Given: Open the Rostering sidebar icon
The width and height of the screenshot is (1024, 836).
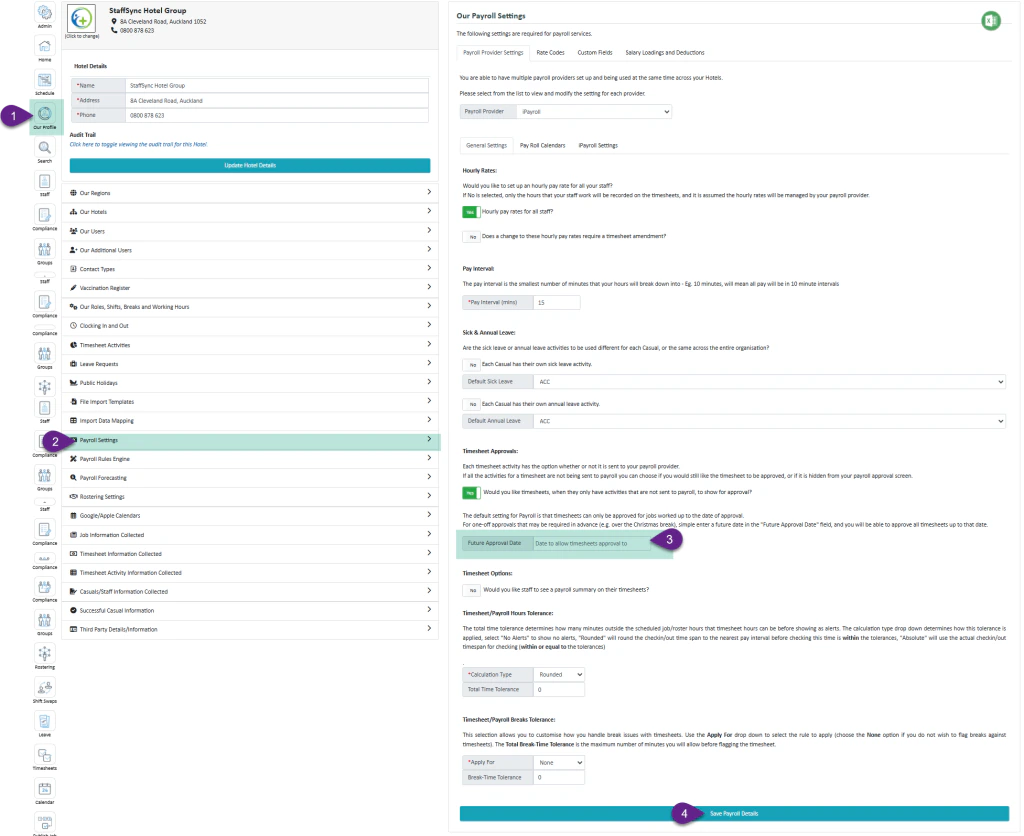Looking at the screenshot, I should click(44, 653).
